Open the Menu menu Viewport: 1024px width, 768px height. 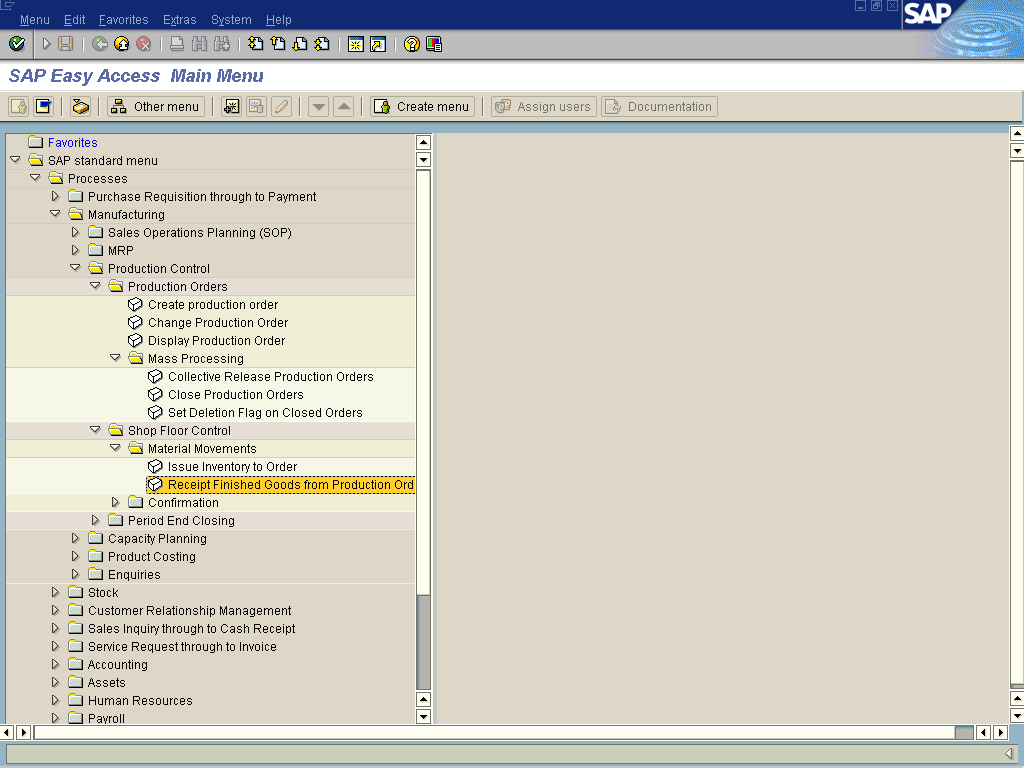[35, 20]
